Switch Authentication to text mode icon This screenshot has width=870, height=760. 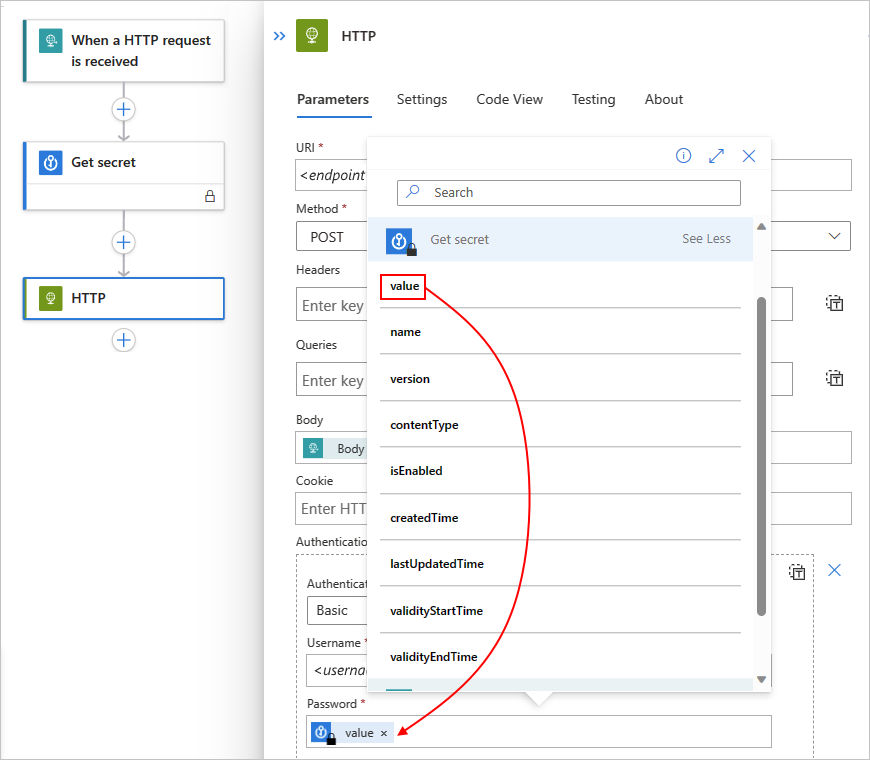[797, 572]
